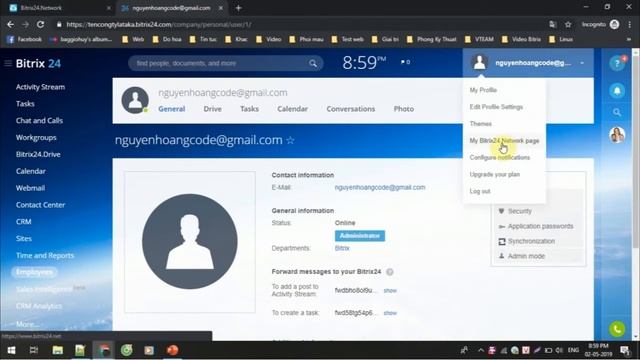Star the profile as favorite
Viewport: 640px width, 360px height.
pos(290,140)
